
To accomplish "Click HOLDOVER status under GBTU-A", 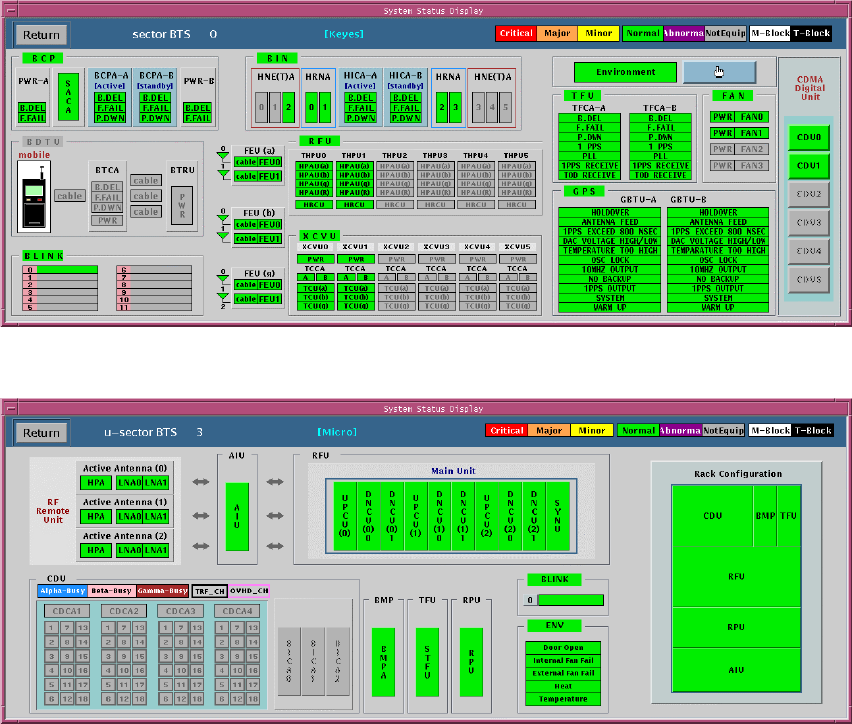I will [610, 213].
